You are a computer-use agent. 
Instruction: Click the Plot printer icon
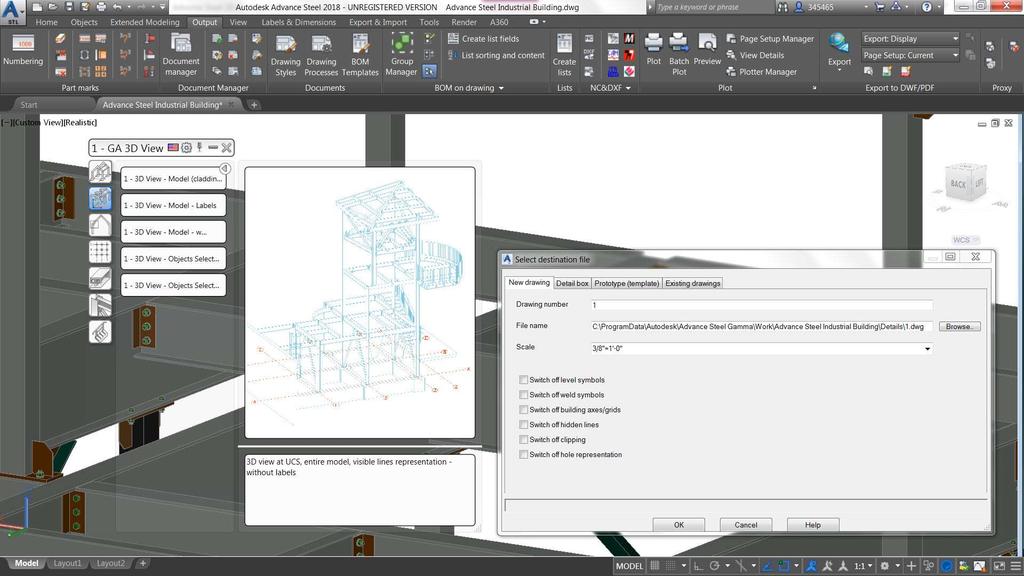point(653,49)
